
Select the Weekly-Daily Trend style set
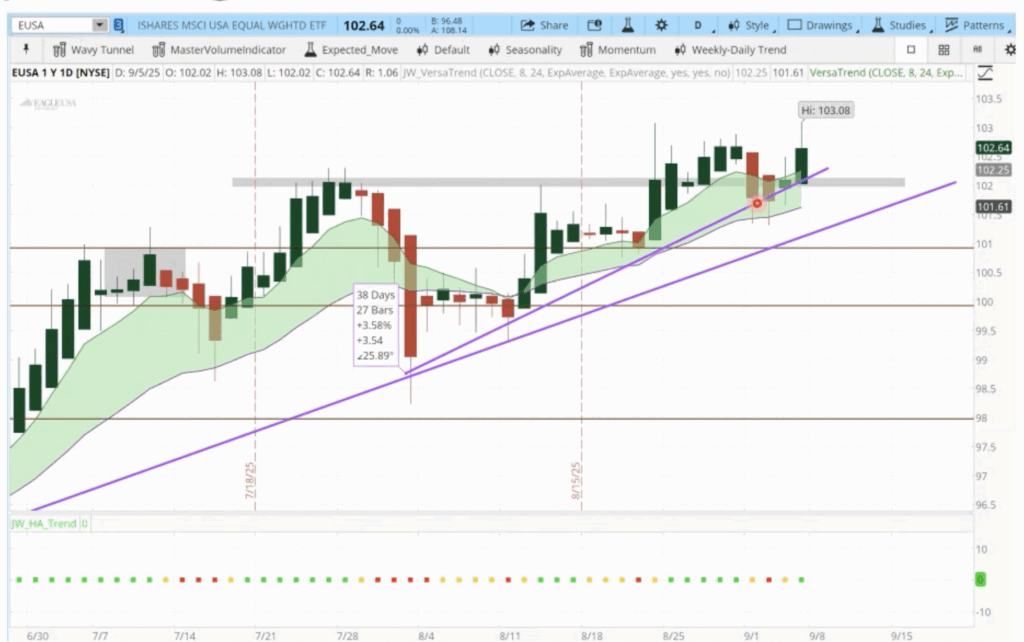point(731,50)
